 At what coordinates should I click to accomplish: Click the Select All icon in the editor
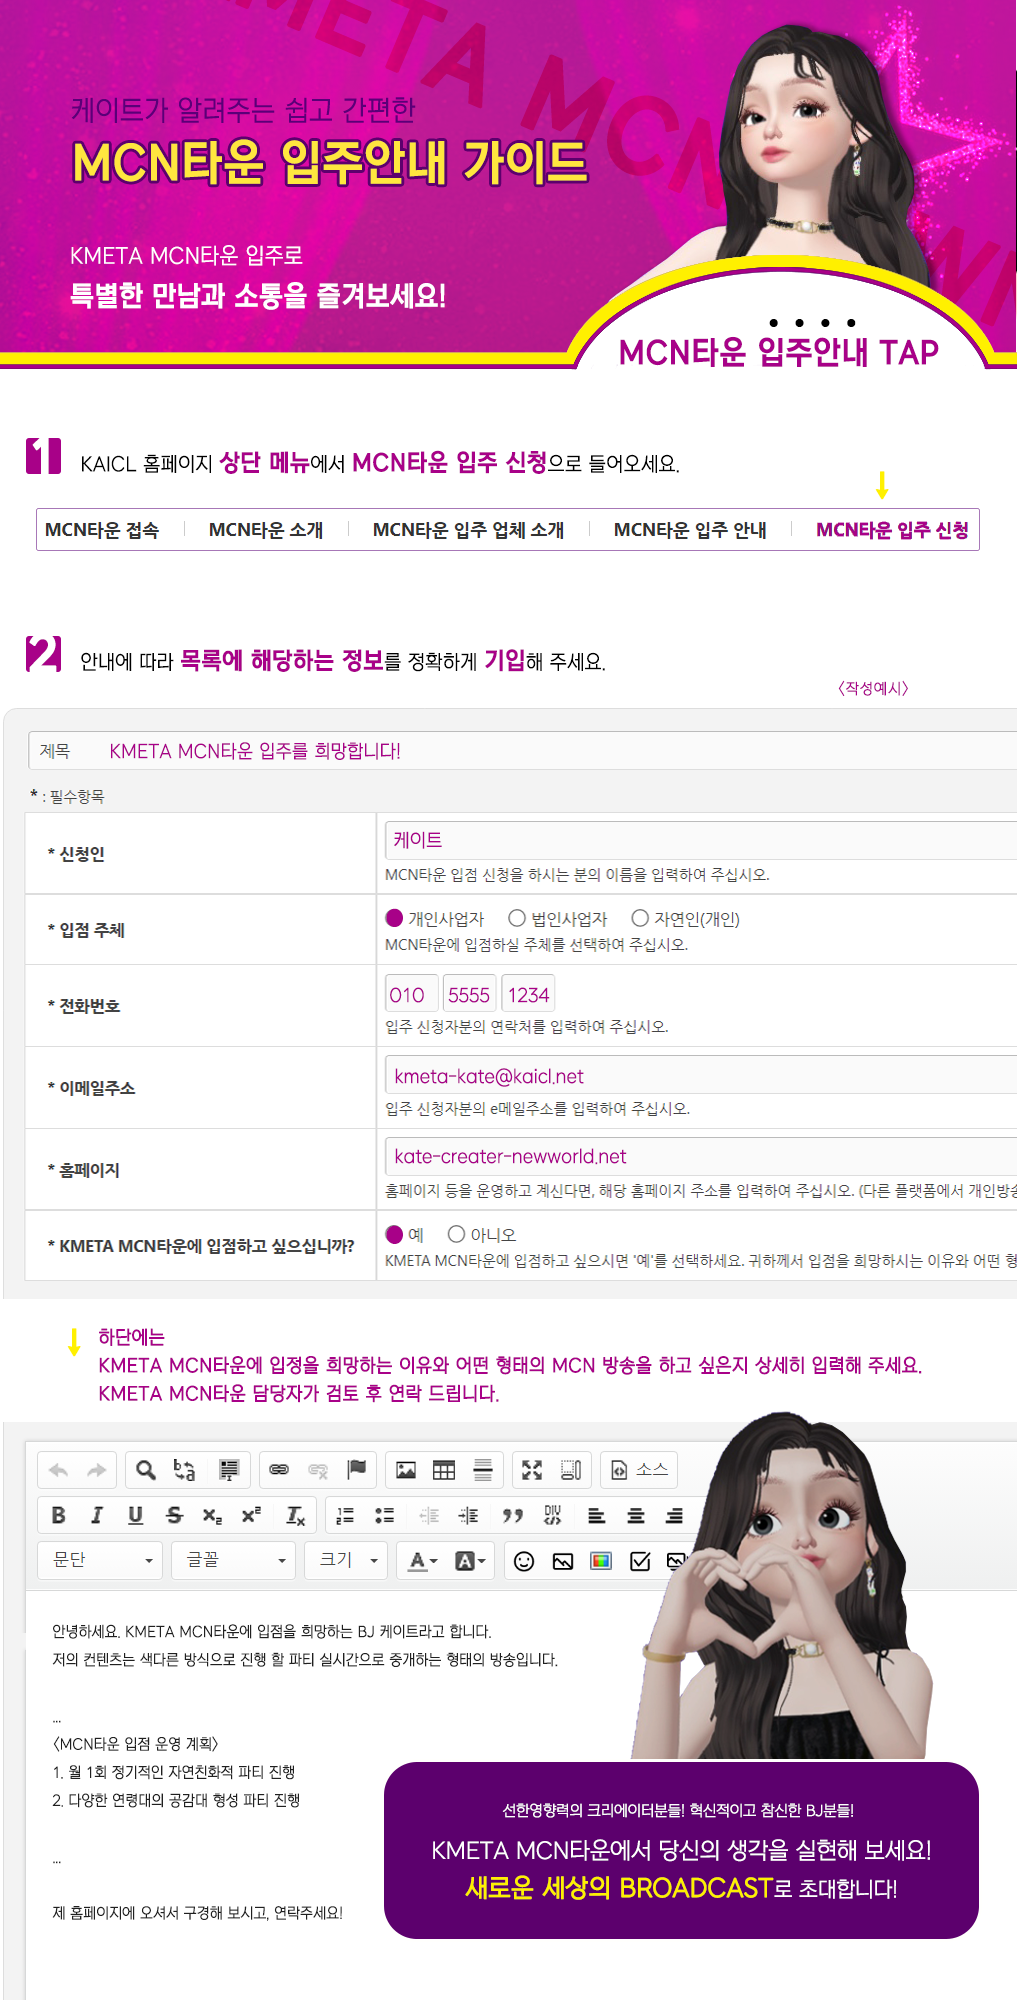pos(229,1470)
